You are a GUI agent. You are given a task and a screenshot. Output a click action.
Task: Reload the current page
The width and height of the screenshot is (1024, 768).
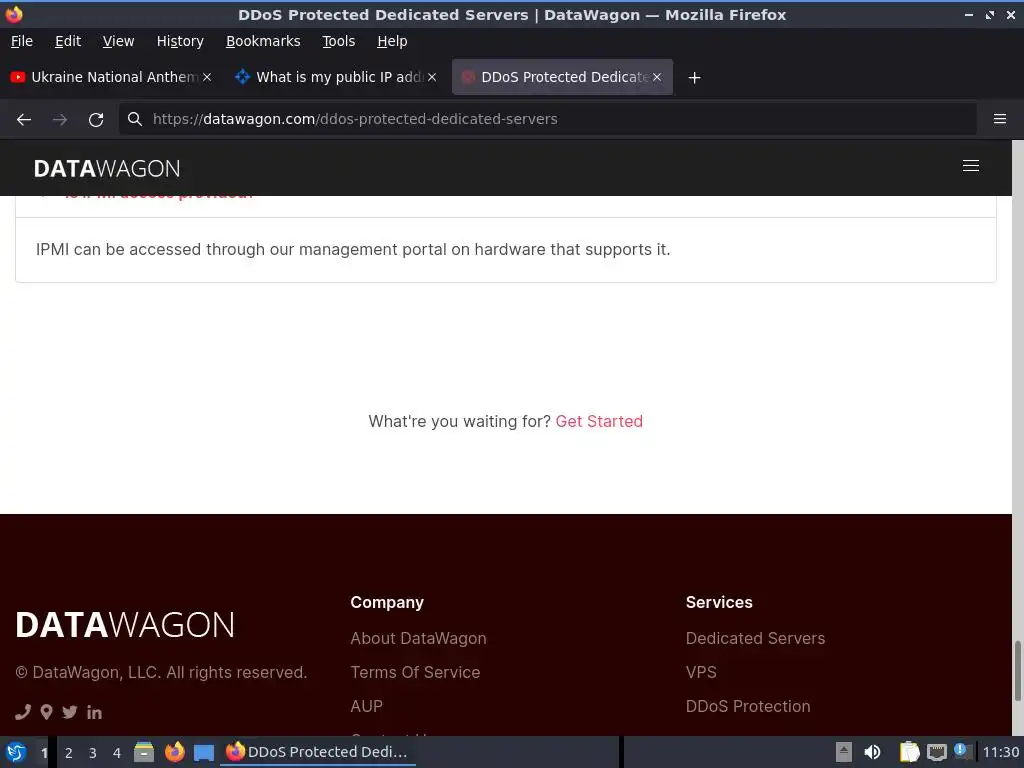(x=96, y=120)
